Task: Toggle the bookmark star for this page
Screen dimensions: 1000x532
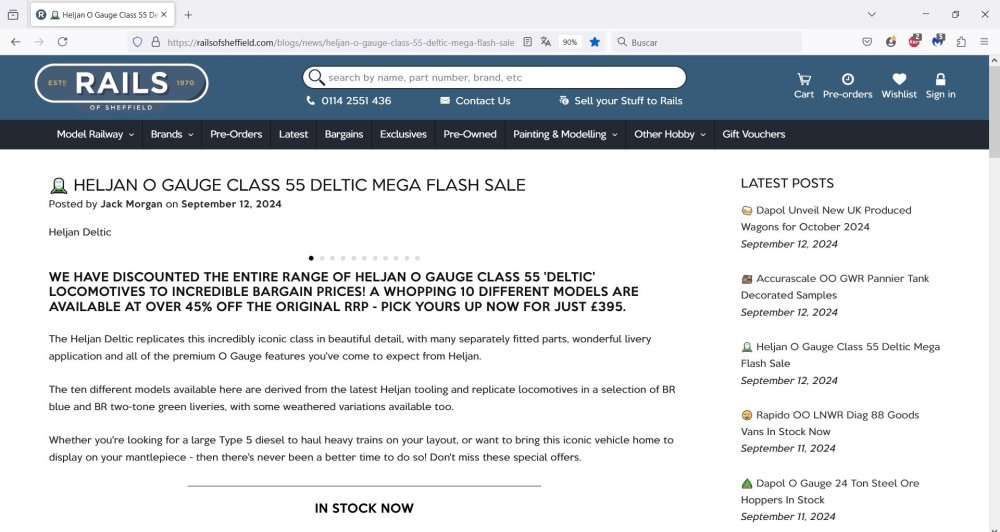Action: click(x=595, y=42)
